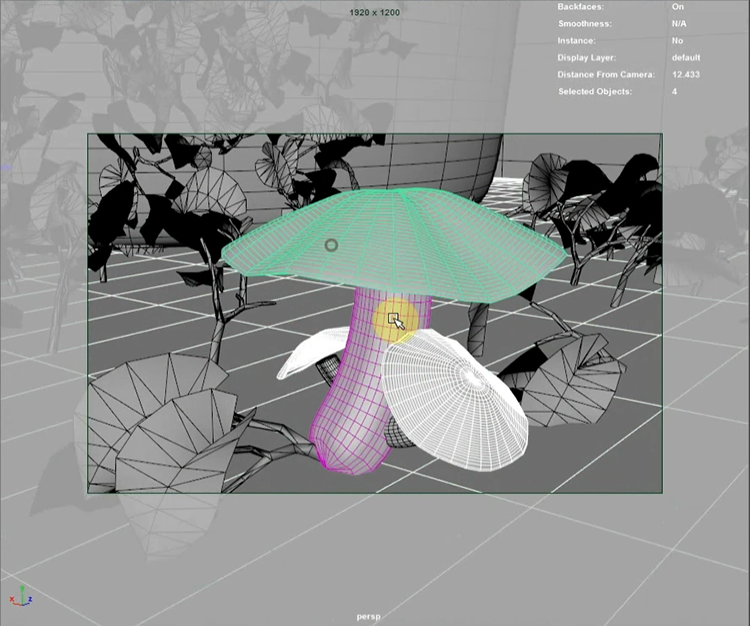Viewport: 750px width, 626px height.
Task: Click the Display Layer: heads-up label
Action: pyautogui.click(x=586, y=57)
